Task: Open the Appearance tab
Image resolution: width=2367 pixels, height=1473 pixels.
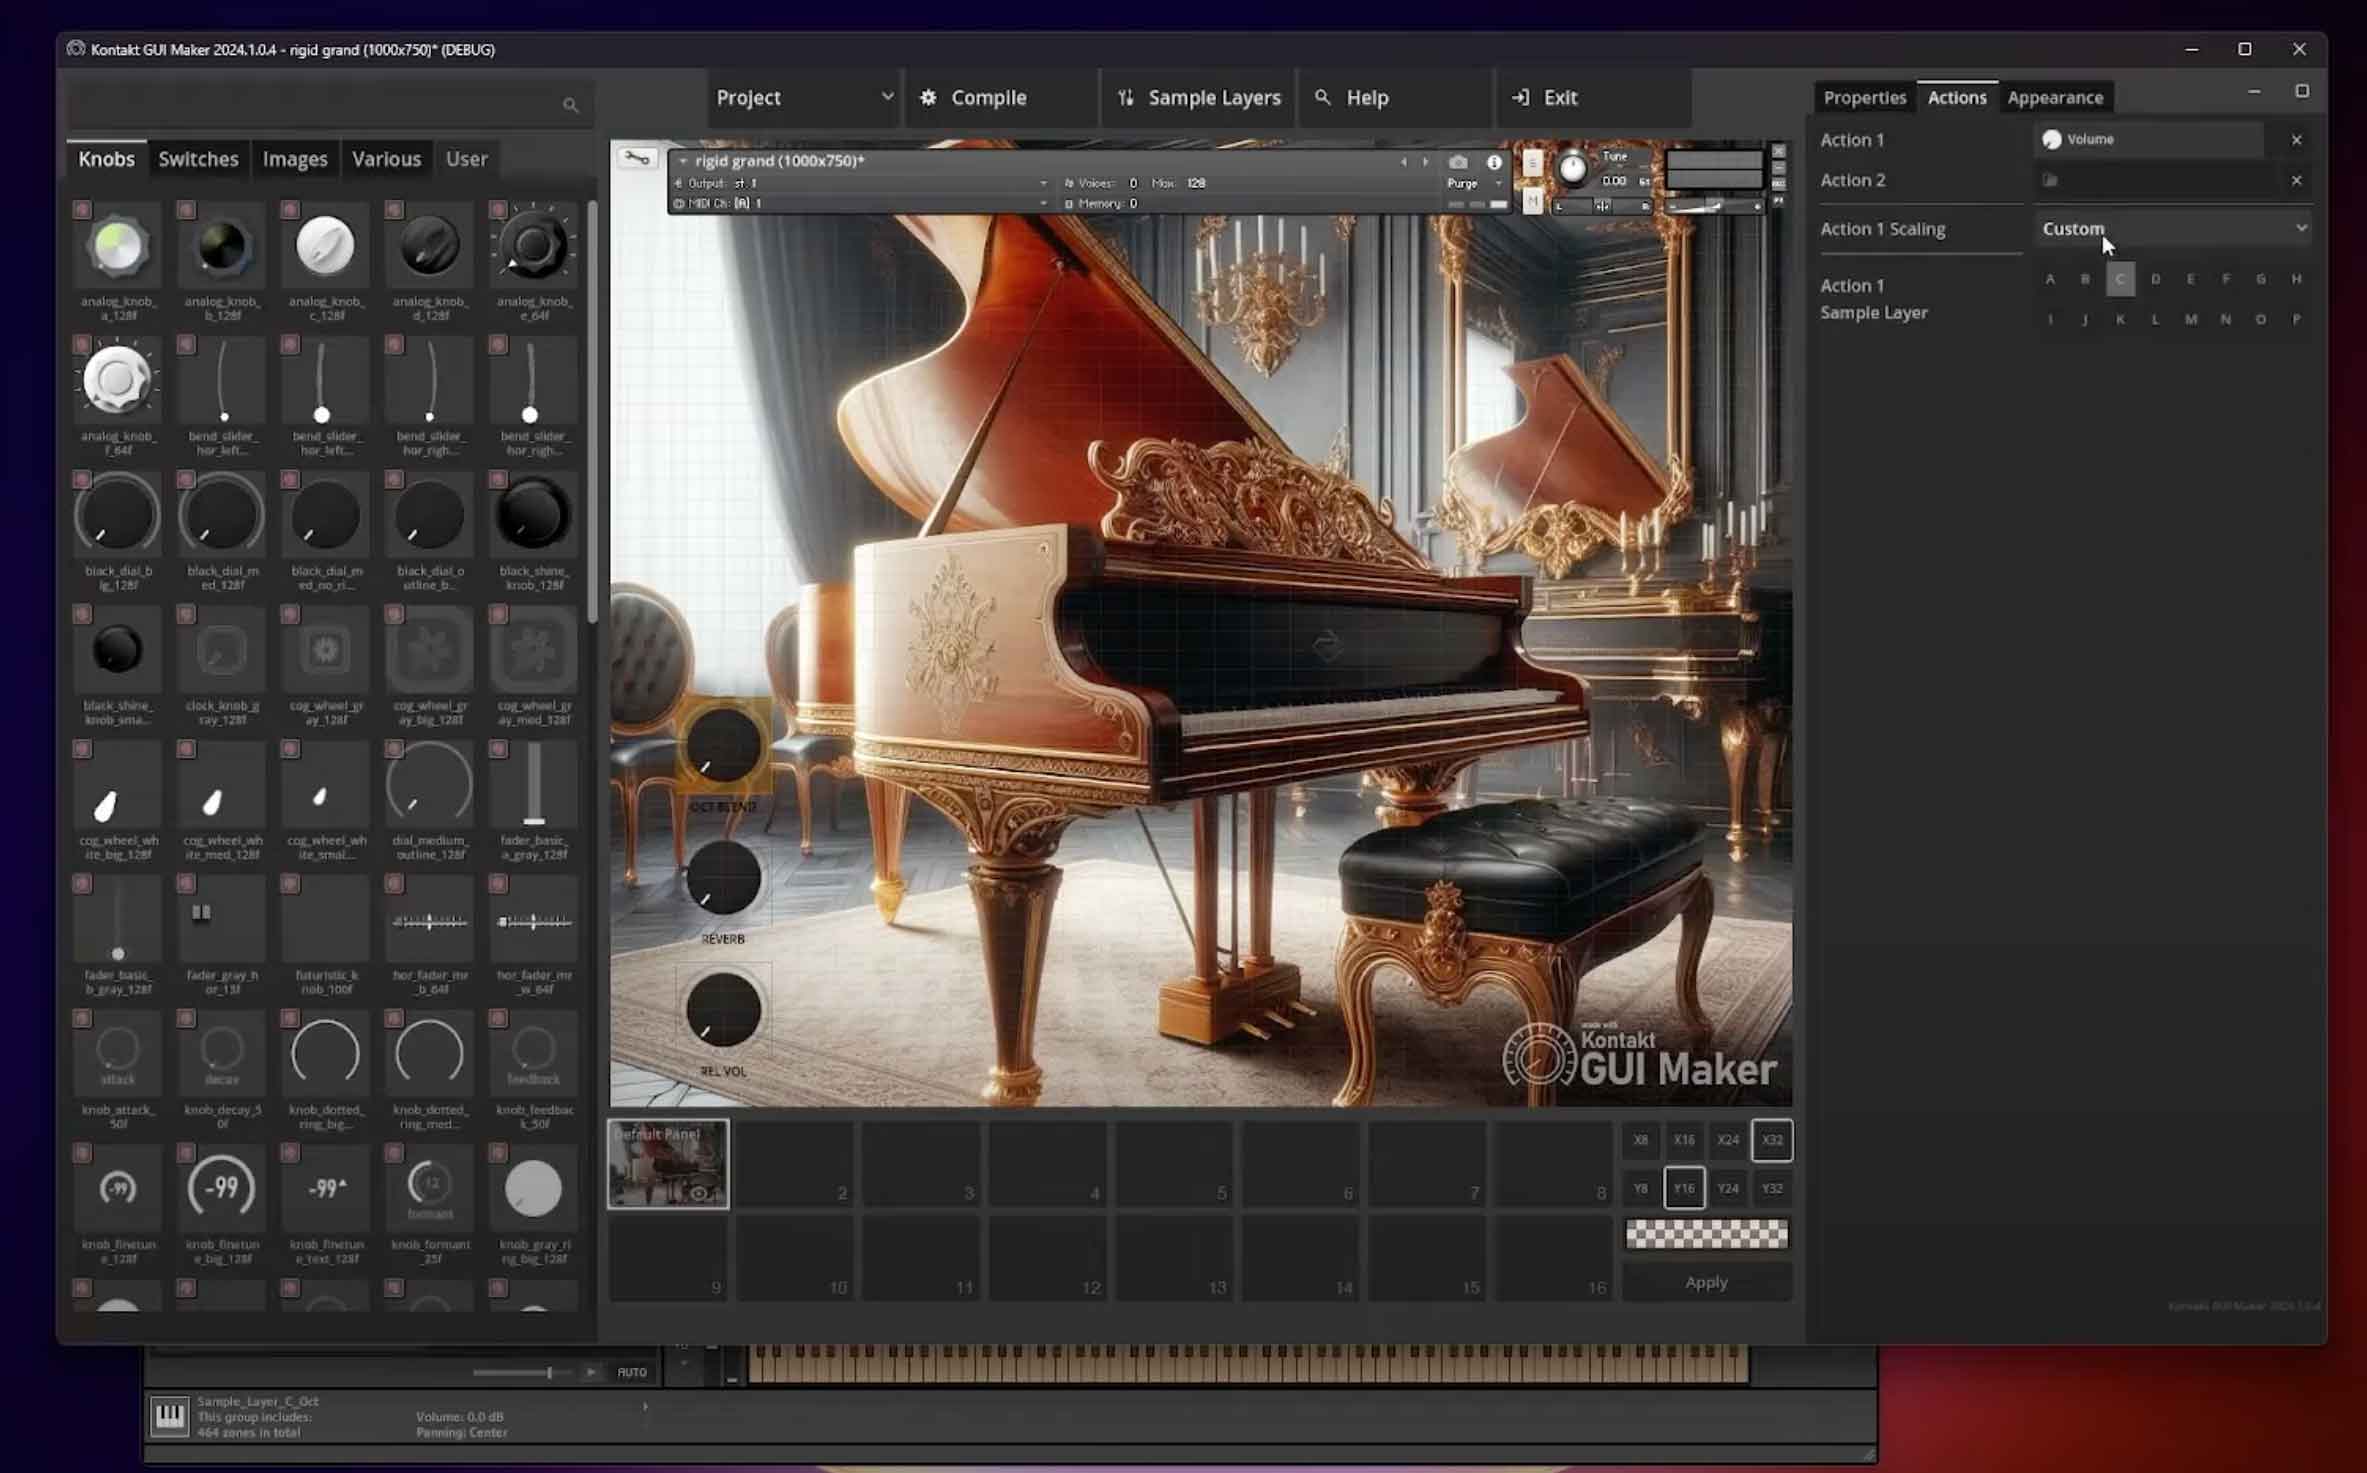Action: pyautogui.click(x=2055, y=98)
